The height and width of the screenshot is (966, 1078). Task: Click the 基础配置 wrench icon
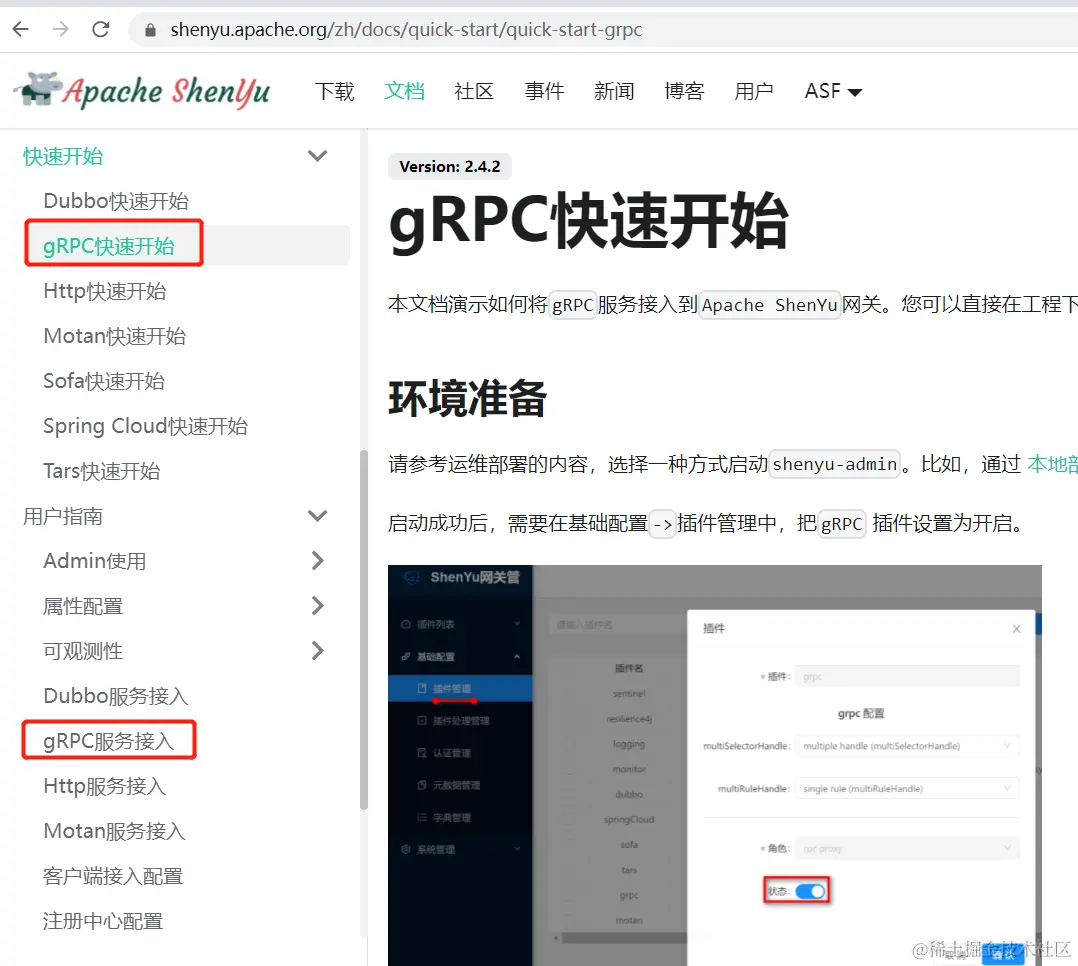(405, 656)
